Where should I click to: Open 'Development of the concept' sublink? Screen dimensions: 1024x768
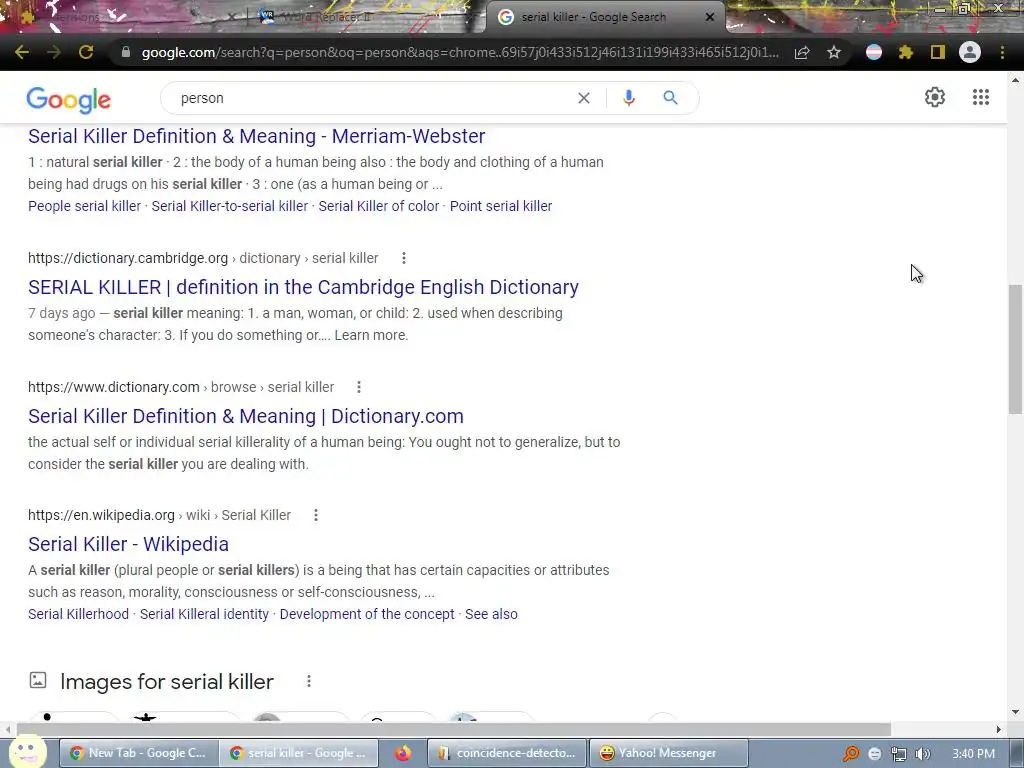[x=367, y=615]
